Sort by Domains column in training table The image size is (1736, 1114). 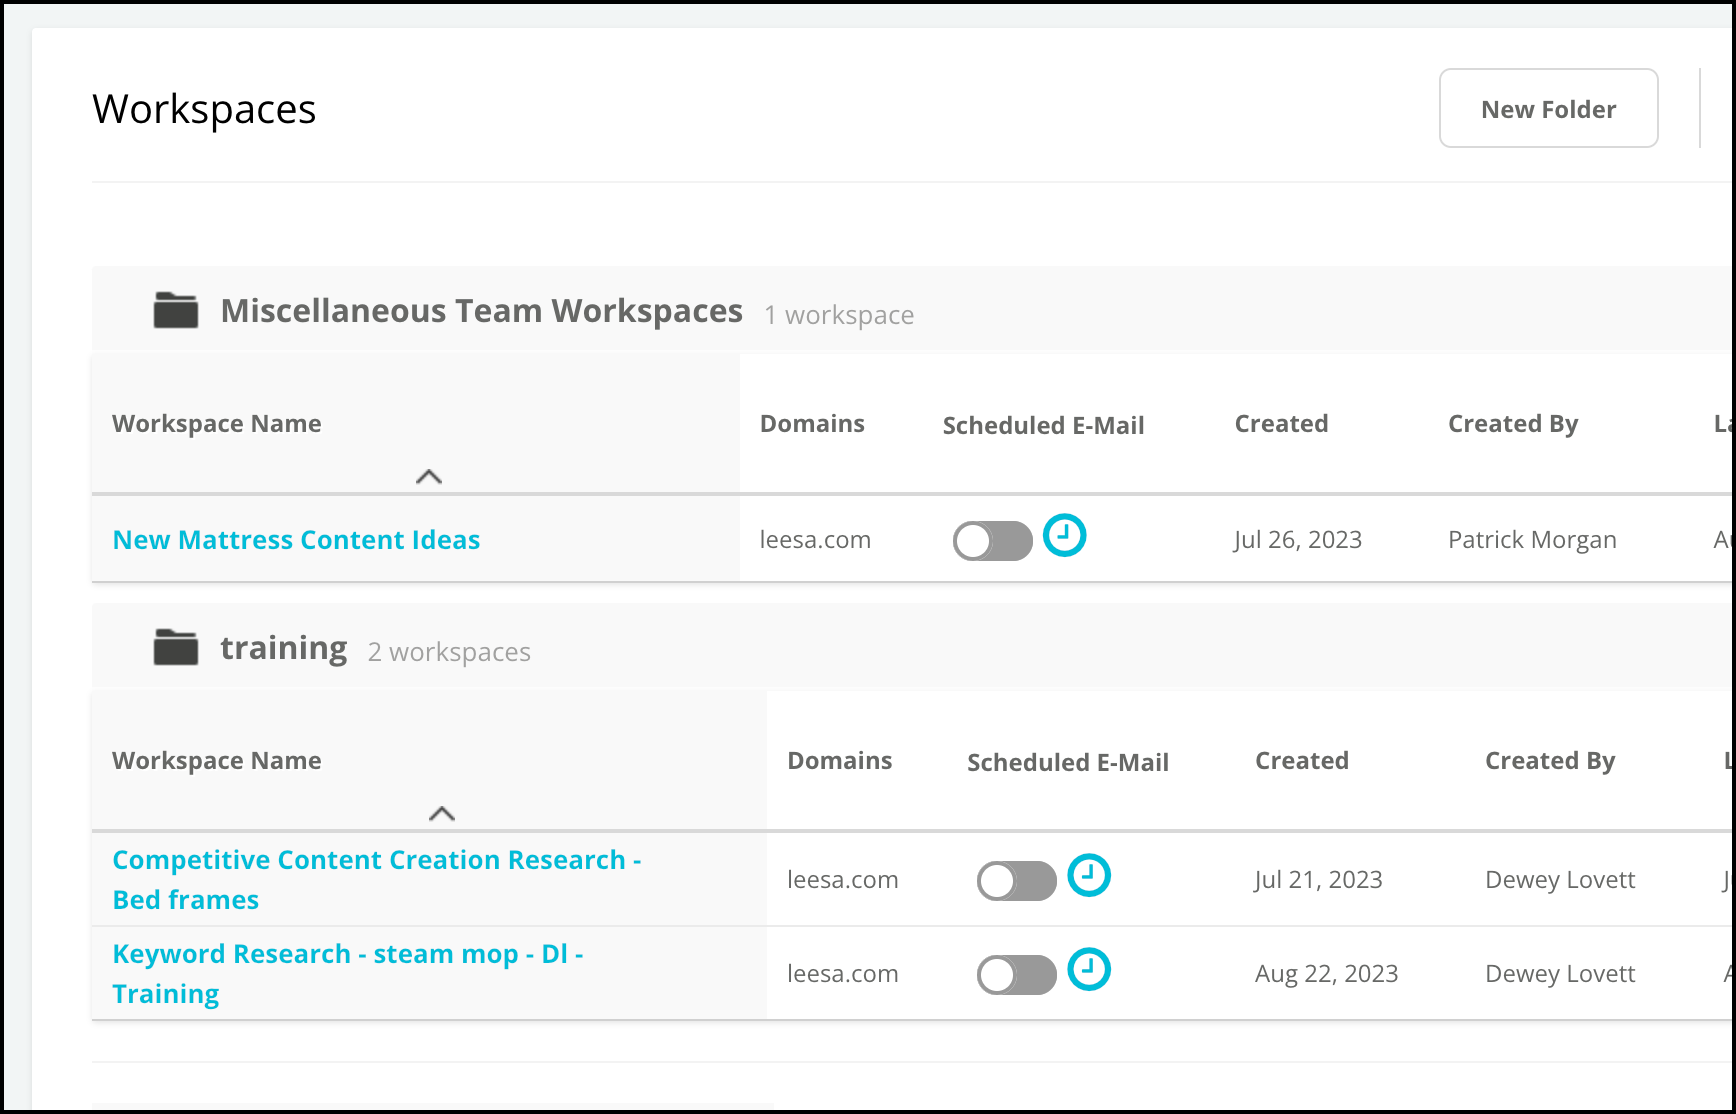click(x=840, y=761)
